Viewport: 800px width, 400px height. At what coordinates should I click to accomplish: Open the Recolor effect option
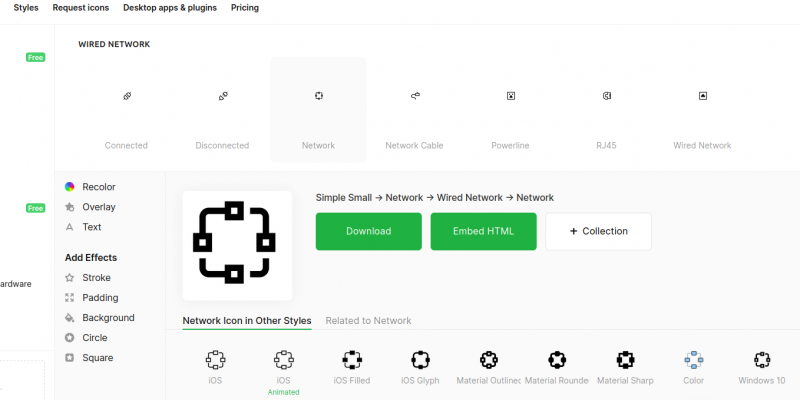[98, 187]
